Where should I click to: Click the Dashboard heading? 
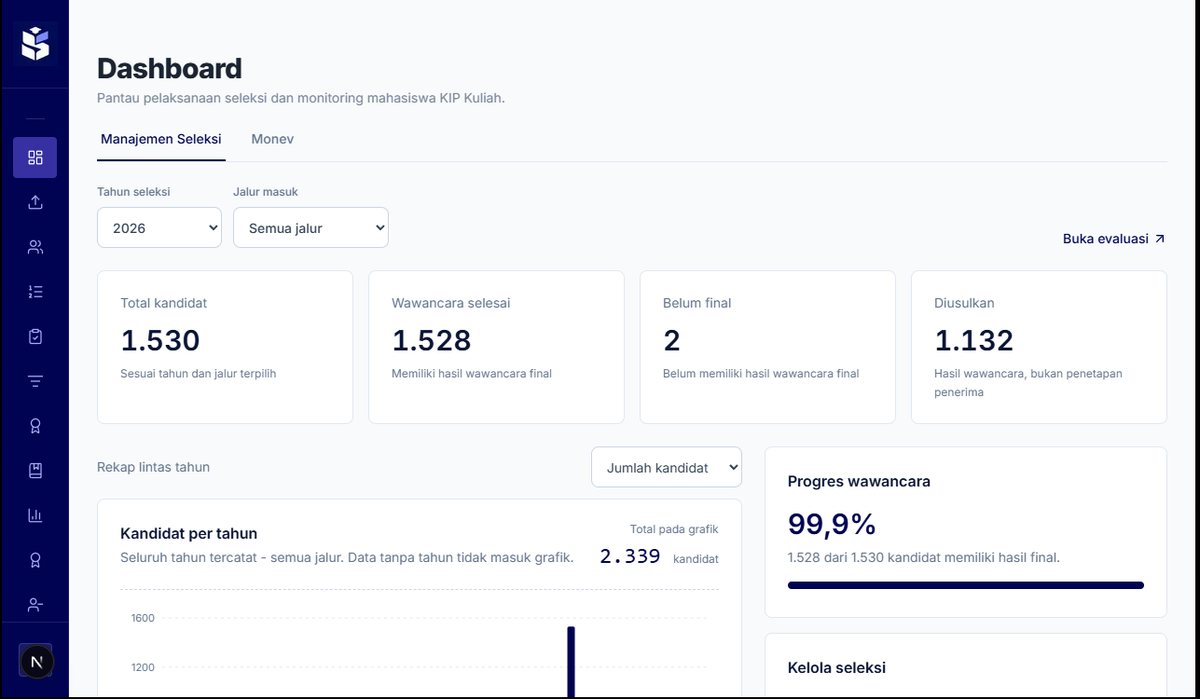click(169, 68)
